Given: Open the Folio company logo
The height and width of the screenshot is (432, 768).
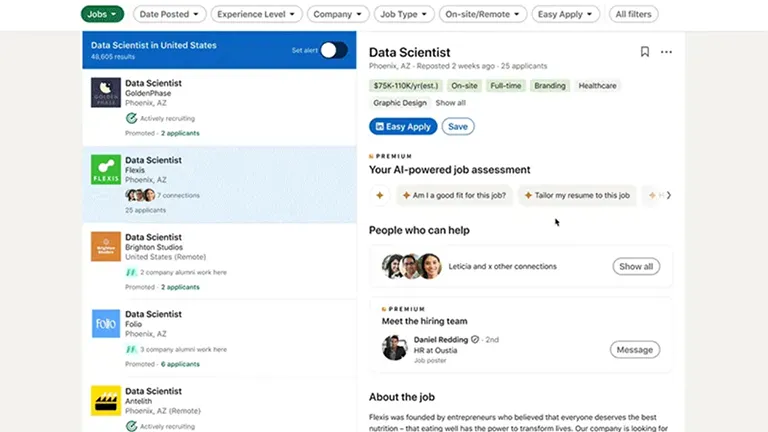Looking at the screenshot, I should coord(106,323).
